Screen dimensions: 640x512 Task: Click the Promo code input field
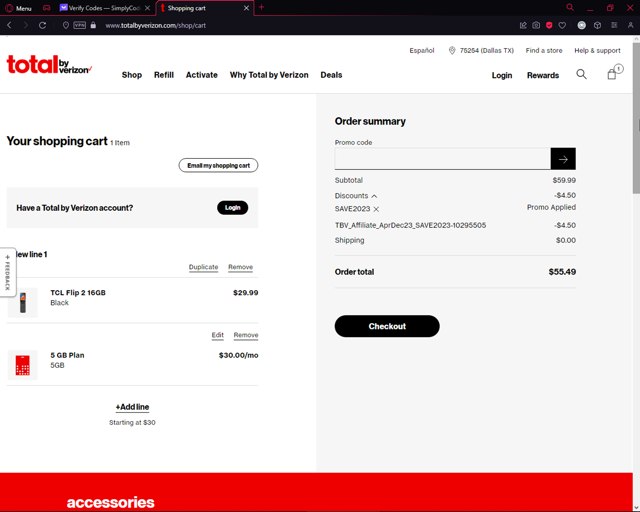pyautogui.click(x=442, y=159)
